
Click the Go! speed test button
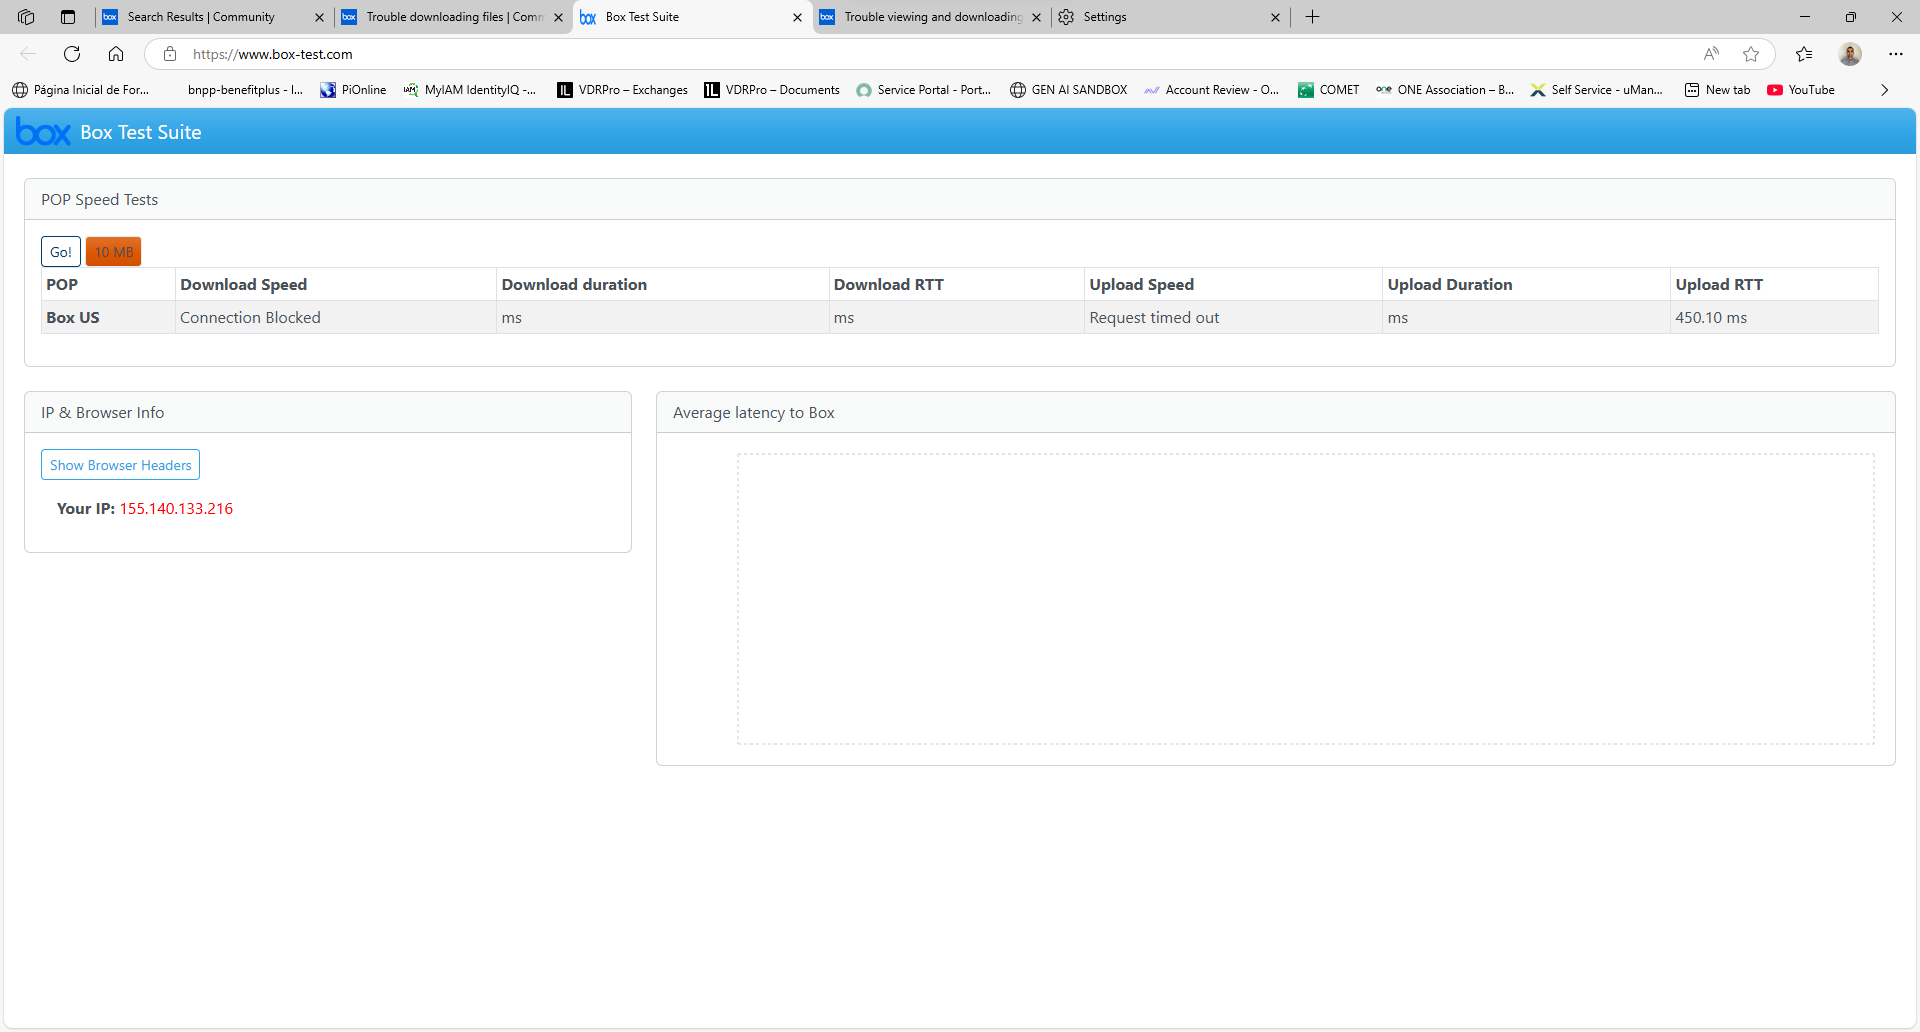pos(61,252)
